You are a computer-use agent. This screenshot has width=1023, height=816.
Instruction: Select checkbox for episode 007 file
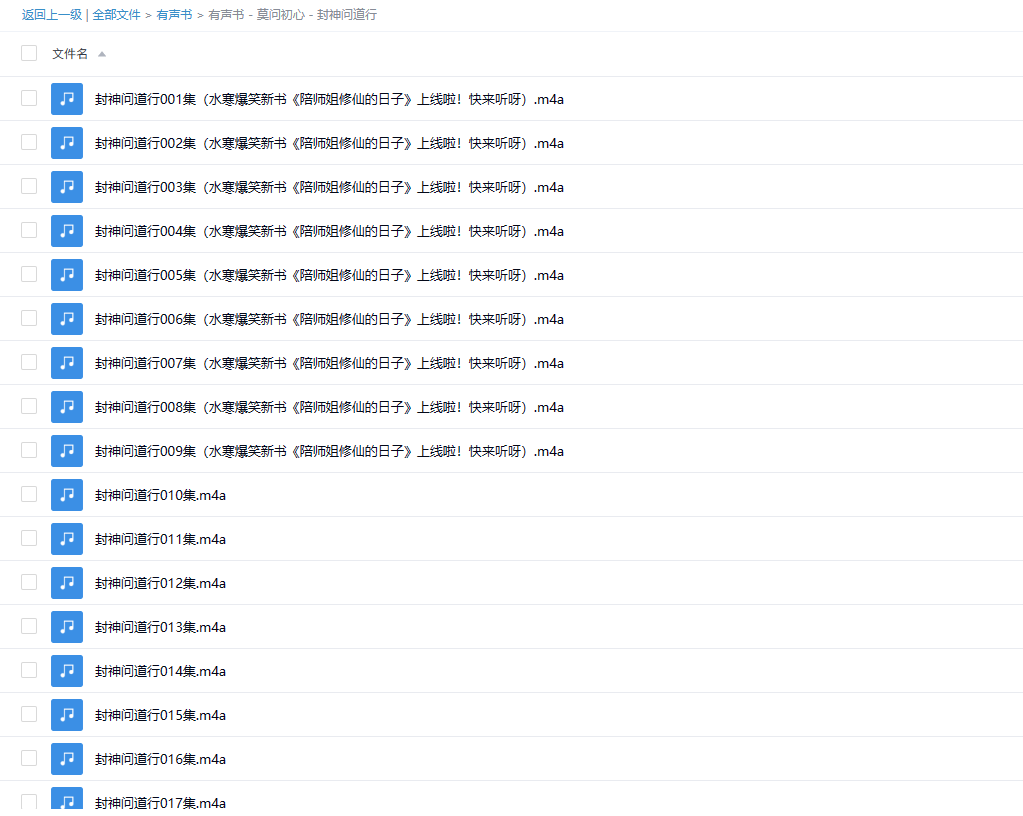point(29,362)
